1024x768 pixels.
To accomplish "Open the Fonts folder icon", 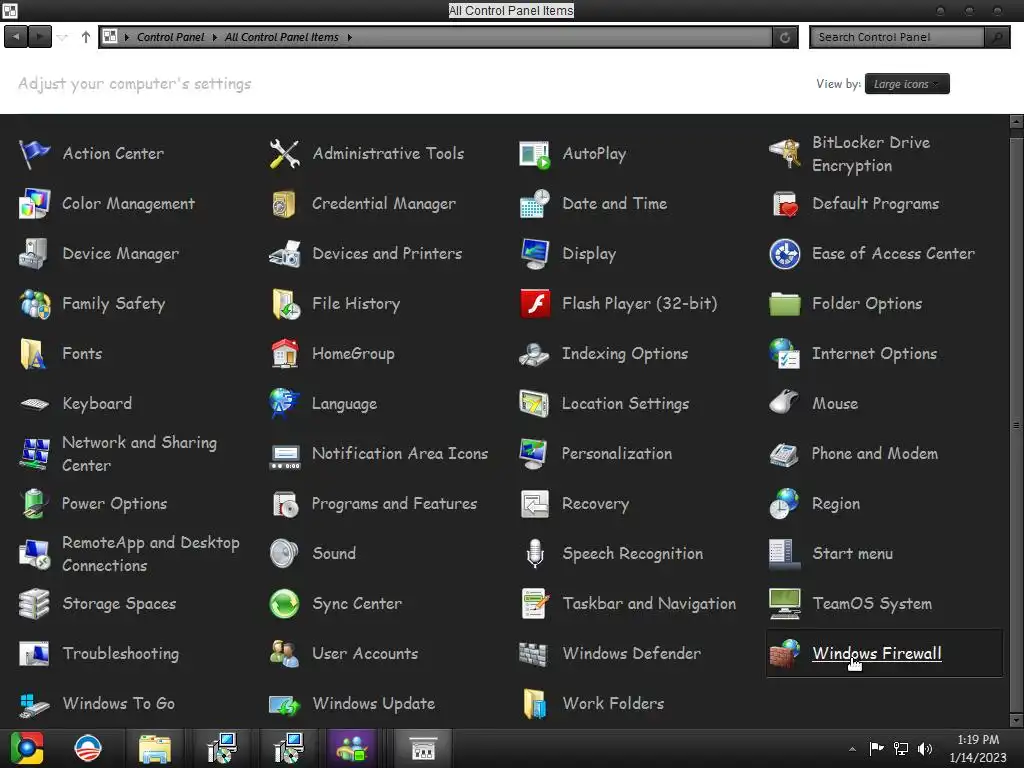I will (33, 354).
